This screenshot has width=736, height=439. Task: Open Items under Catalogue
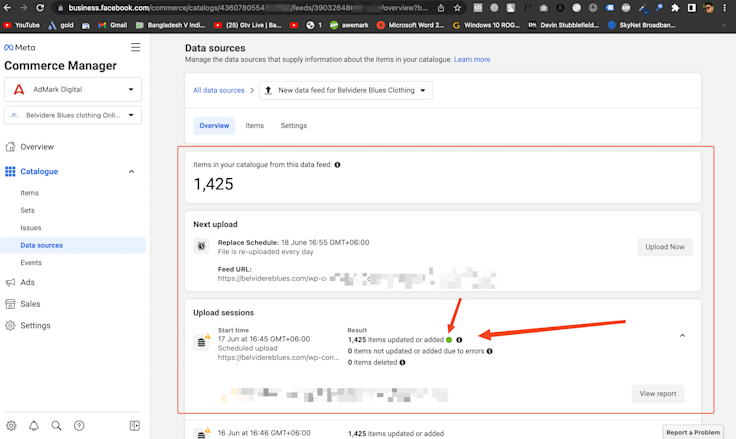tap(29, 193)
